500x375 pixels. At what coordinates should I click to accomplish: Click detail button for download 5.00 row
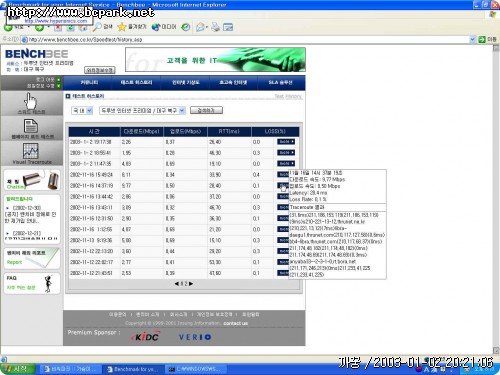(283, 240)
